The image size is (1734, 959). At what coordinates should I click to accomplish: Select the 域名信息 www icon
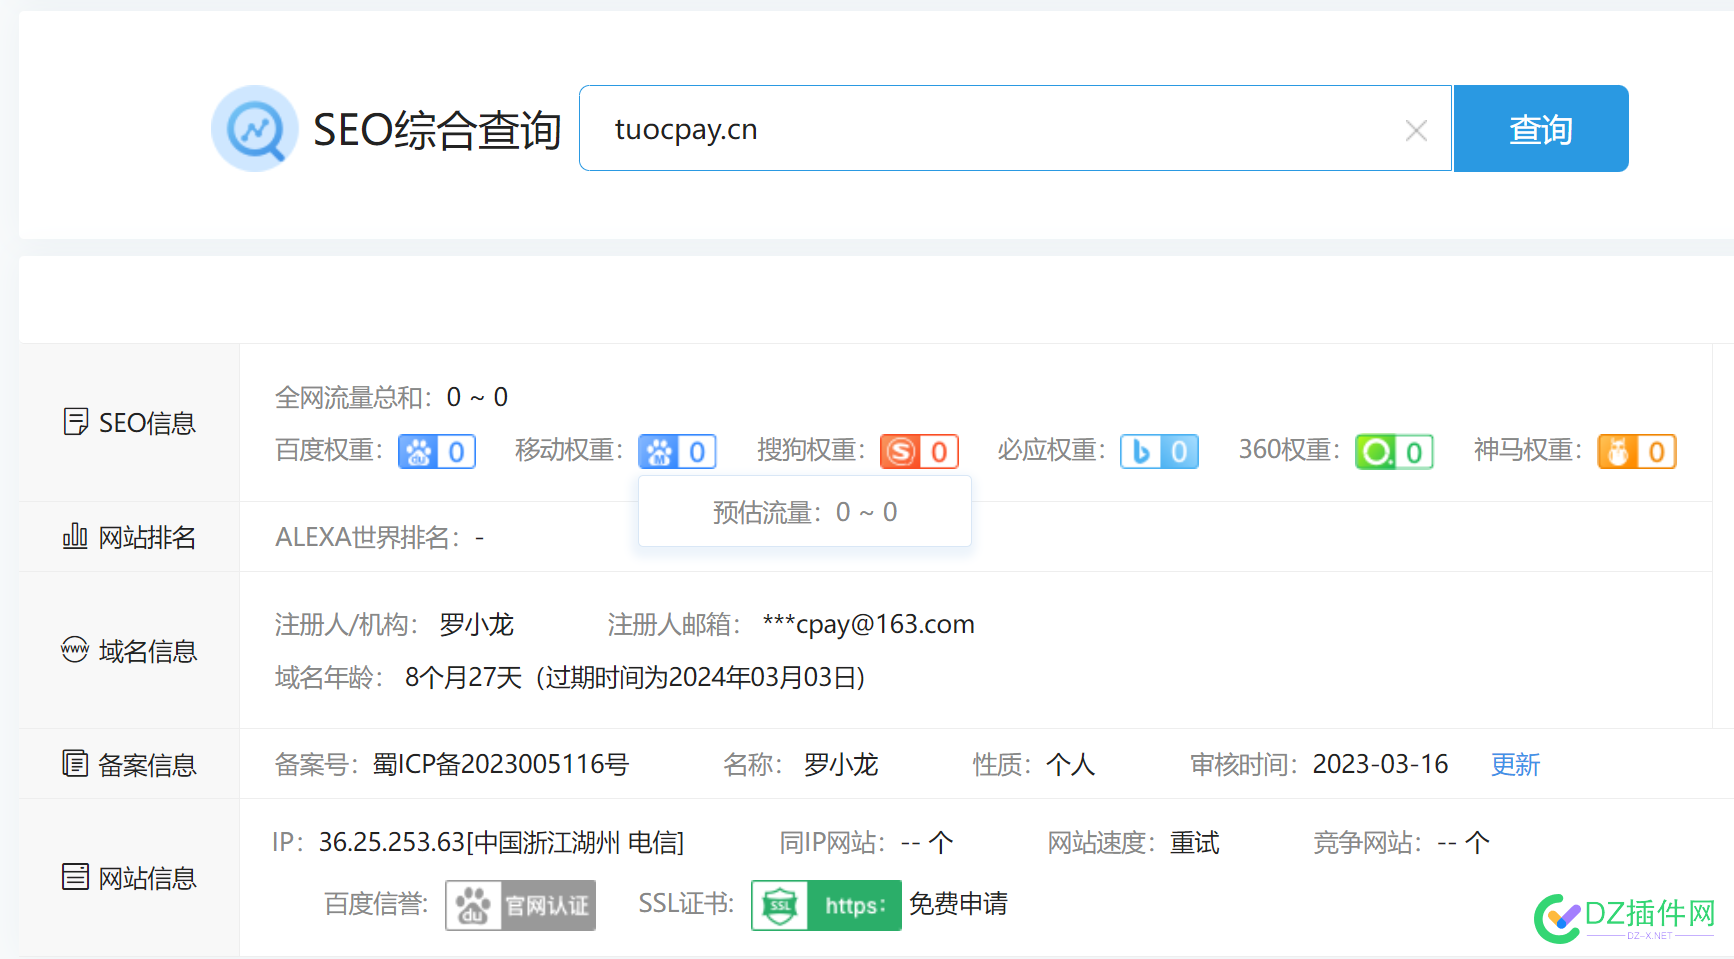[x=75, y=650]
